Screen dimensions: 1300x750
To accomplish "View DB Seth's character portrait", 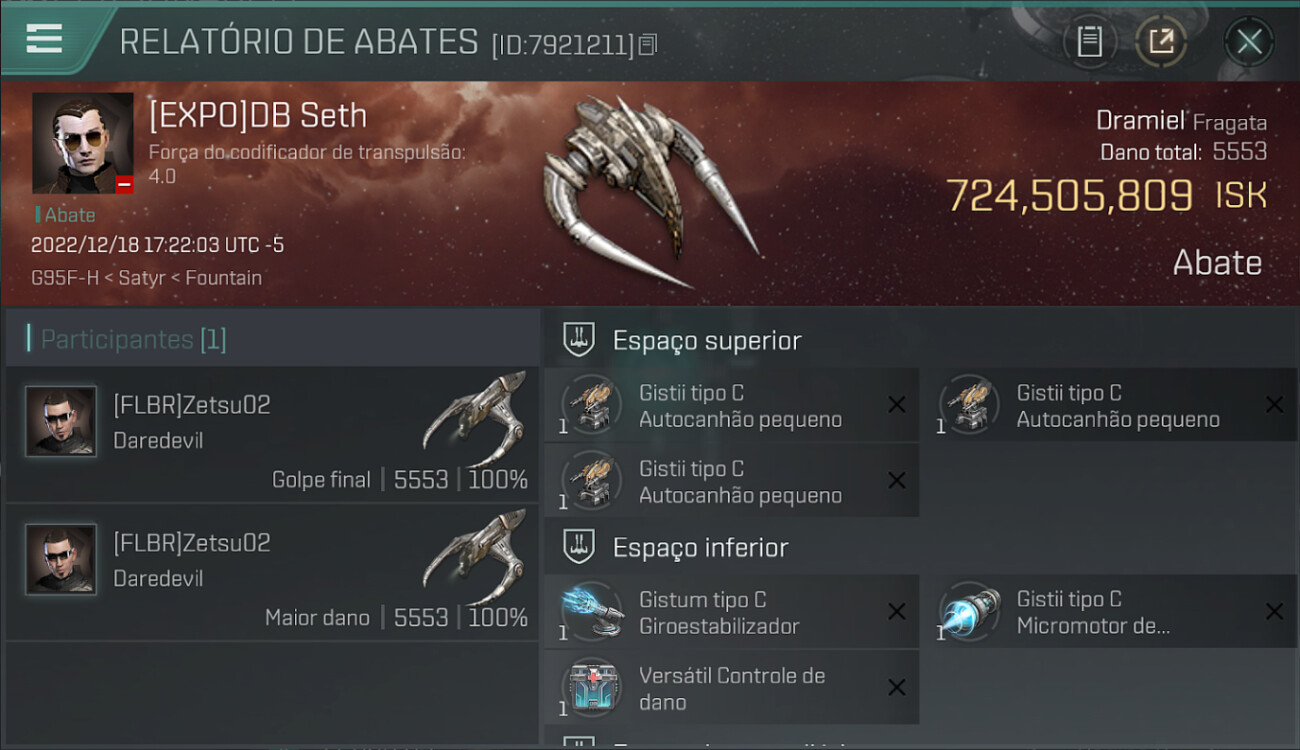I will click(x=83, y=143).
